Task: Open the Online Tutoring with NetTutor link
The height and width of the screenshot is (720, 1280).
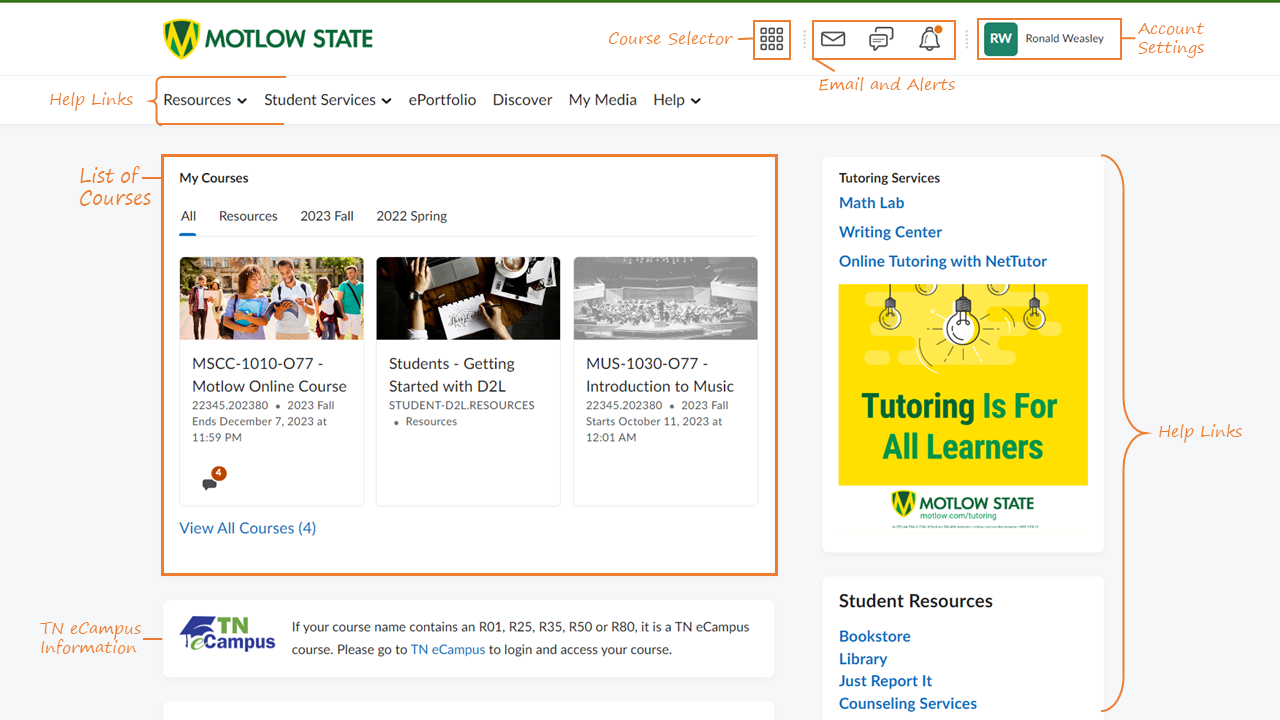Action: (x=942, y=261)
